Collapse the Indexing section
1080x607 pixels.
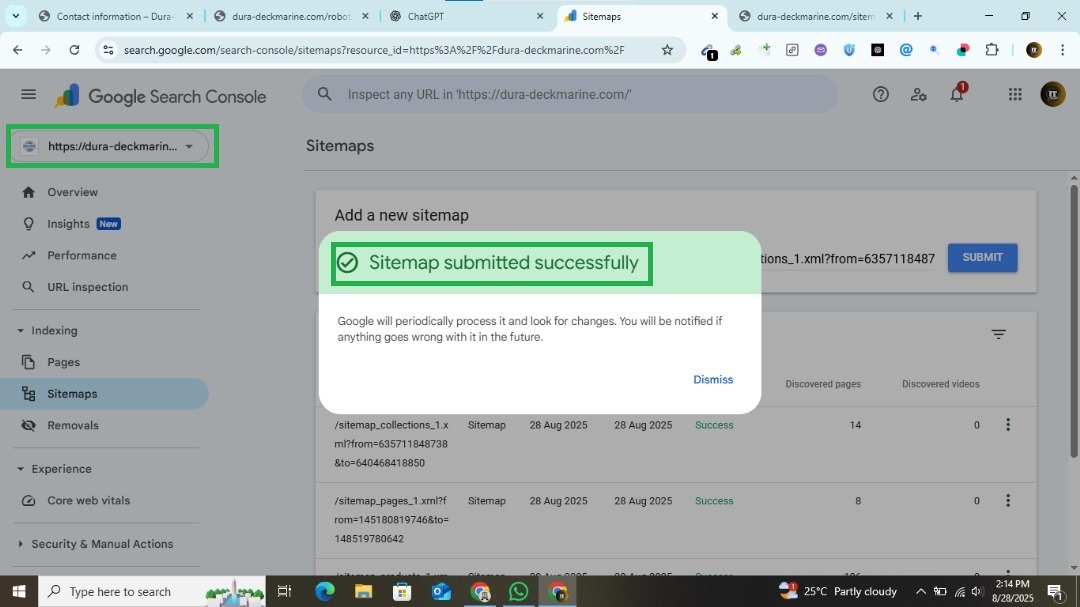pos(20,331)
